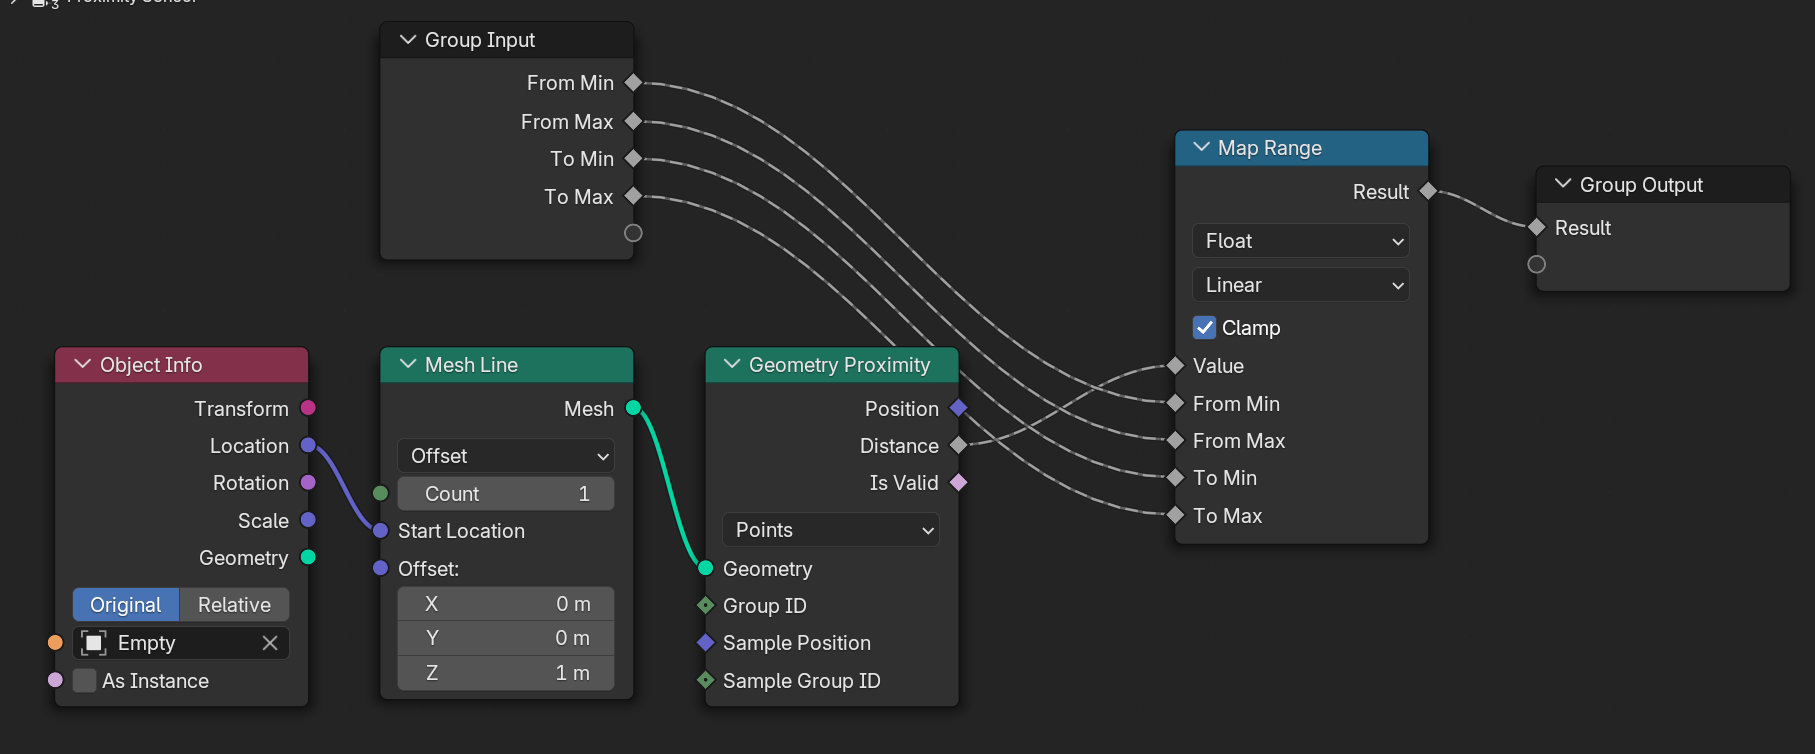Click the Count value field
1815x754 pixels.
(x=506, y=494)
